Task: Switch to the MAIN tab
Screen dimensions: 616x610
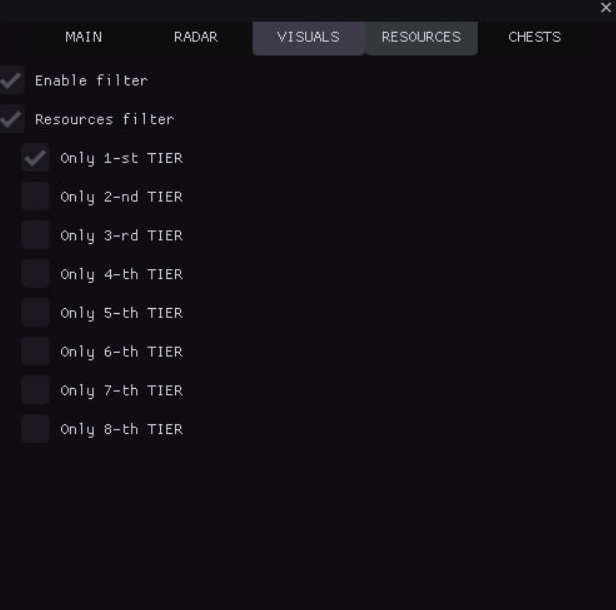Action: point(84,37)
